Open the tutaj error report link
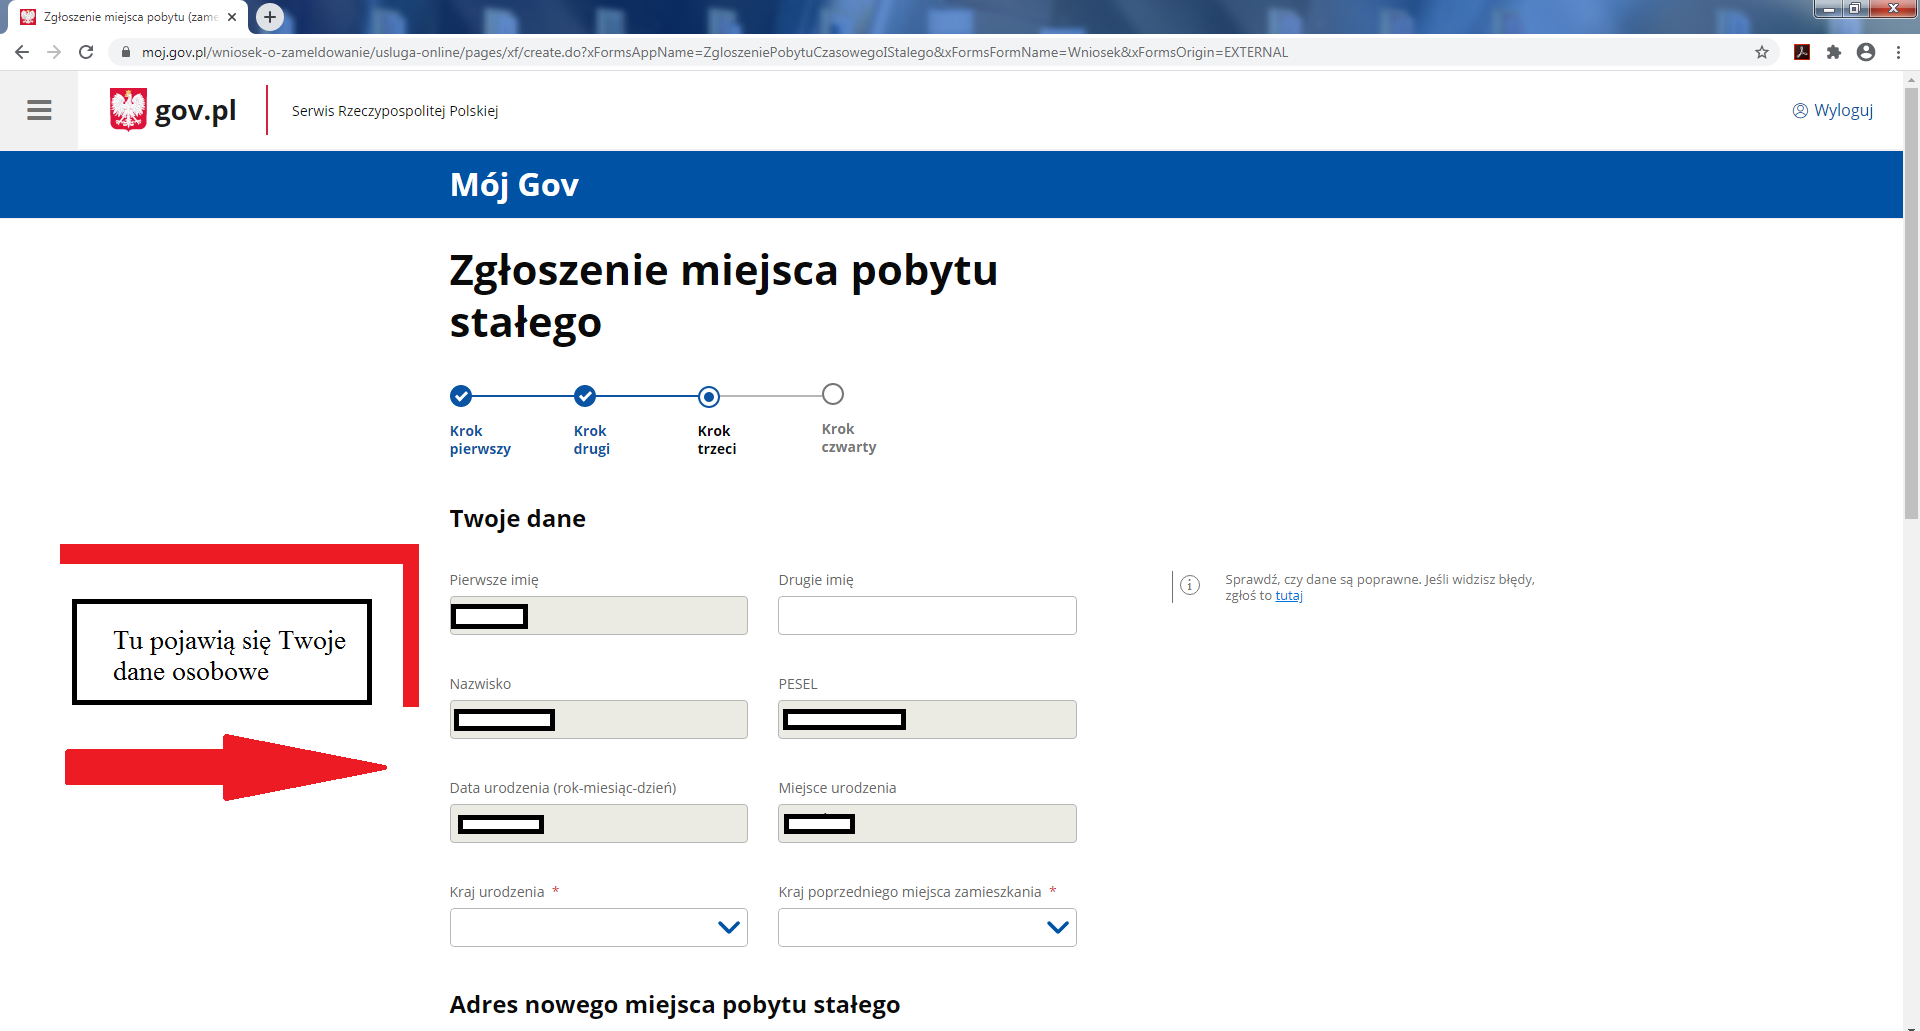 (1289, 596)
